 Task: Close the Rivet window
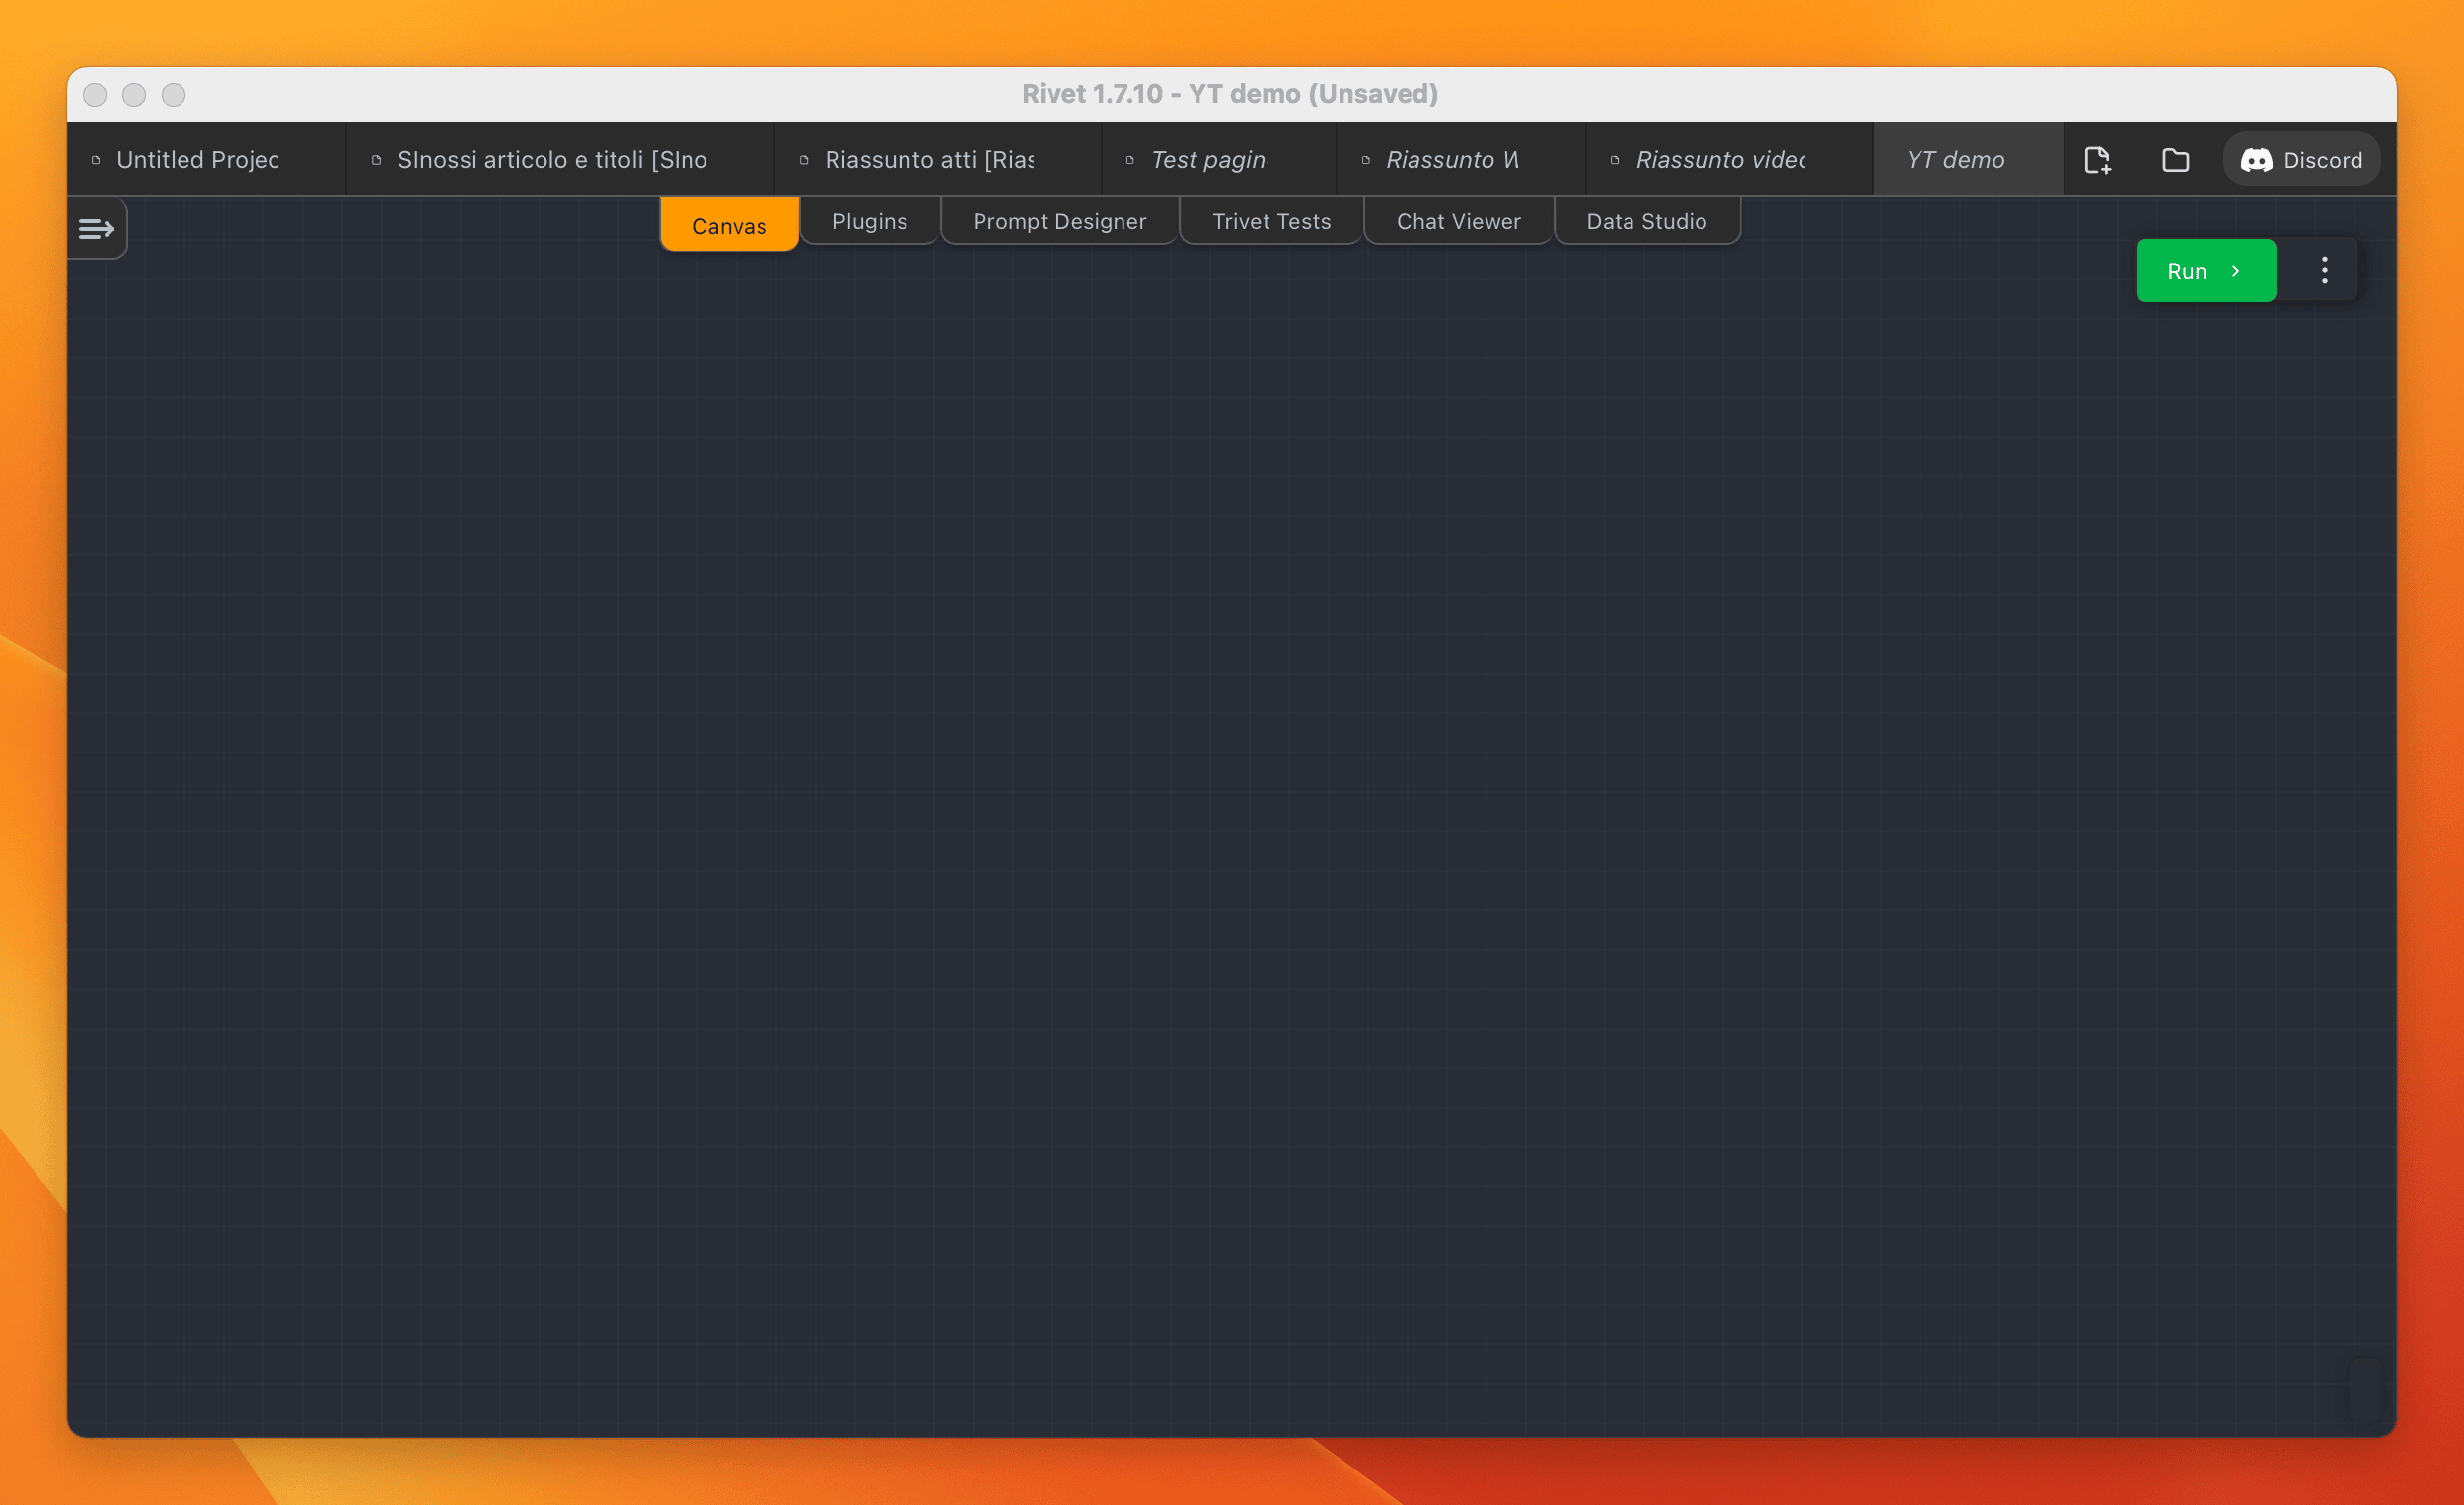click(x=95, y=94)
